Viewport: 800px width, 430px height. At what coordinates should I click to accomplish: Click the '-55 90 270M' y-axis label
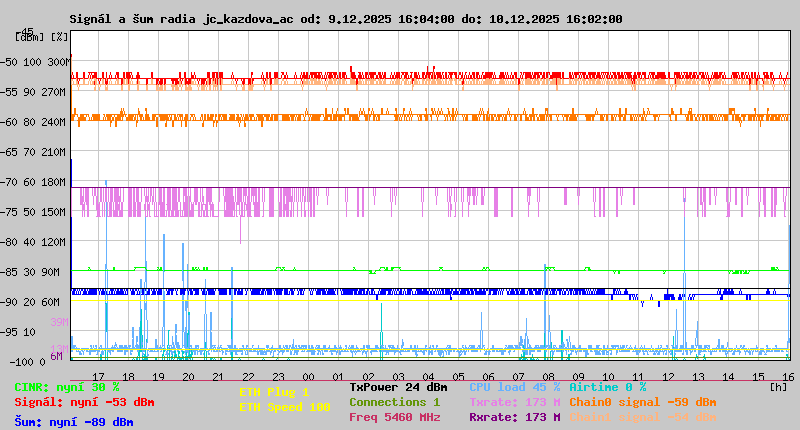pyautogui.click(x=34, y=92)
